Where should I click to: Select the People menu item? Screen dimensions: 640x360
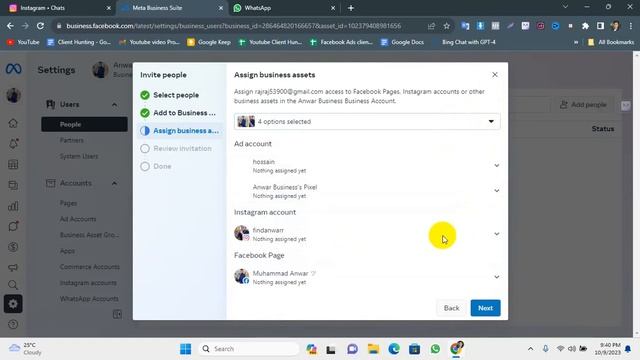click(x=84, y=124)
